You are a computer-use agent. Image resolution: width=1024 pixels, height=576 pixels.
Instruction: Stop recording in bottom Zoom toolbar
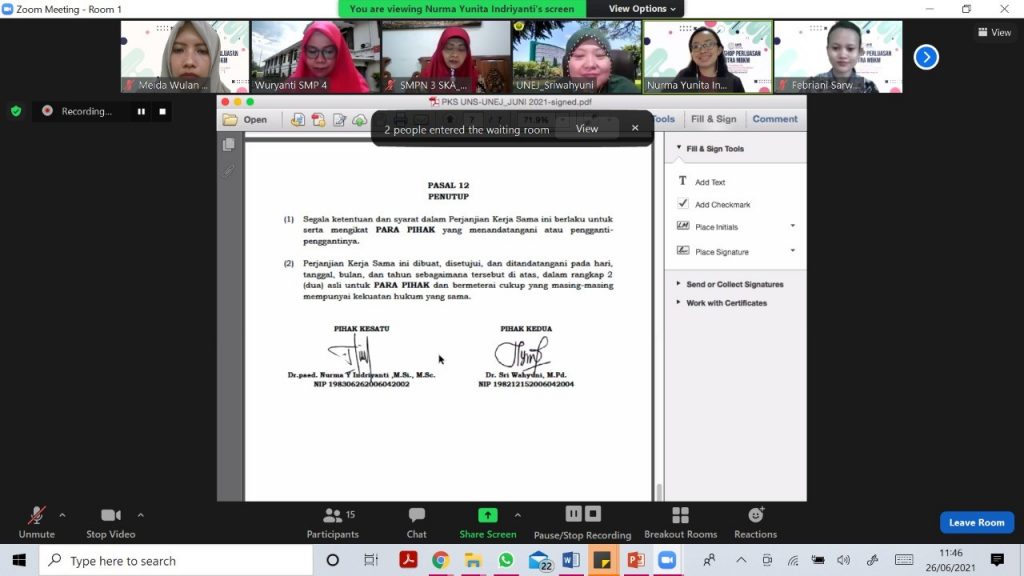[x=592, y=514]
